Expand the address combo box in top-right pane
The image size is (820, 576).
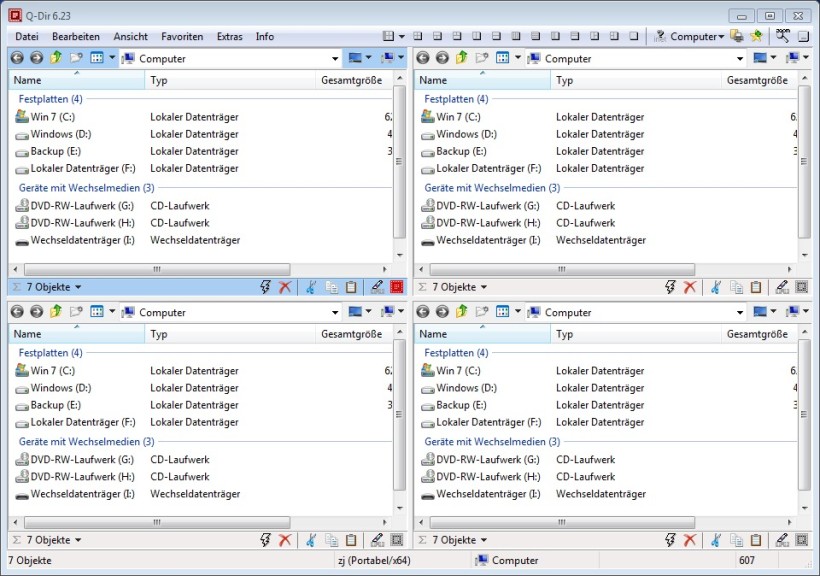[x=740, y=58]
